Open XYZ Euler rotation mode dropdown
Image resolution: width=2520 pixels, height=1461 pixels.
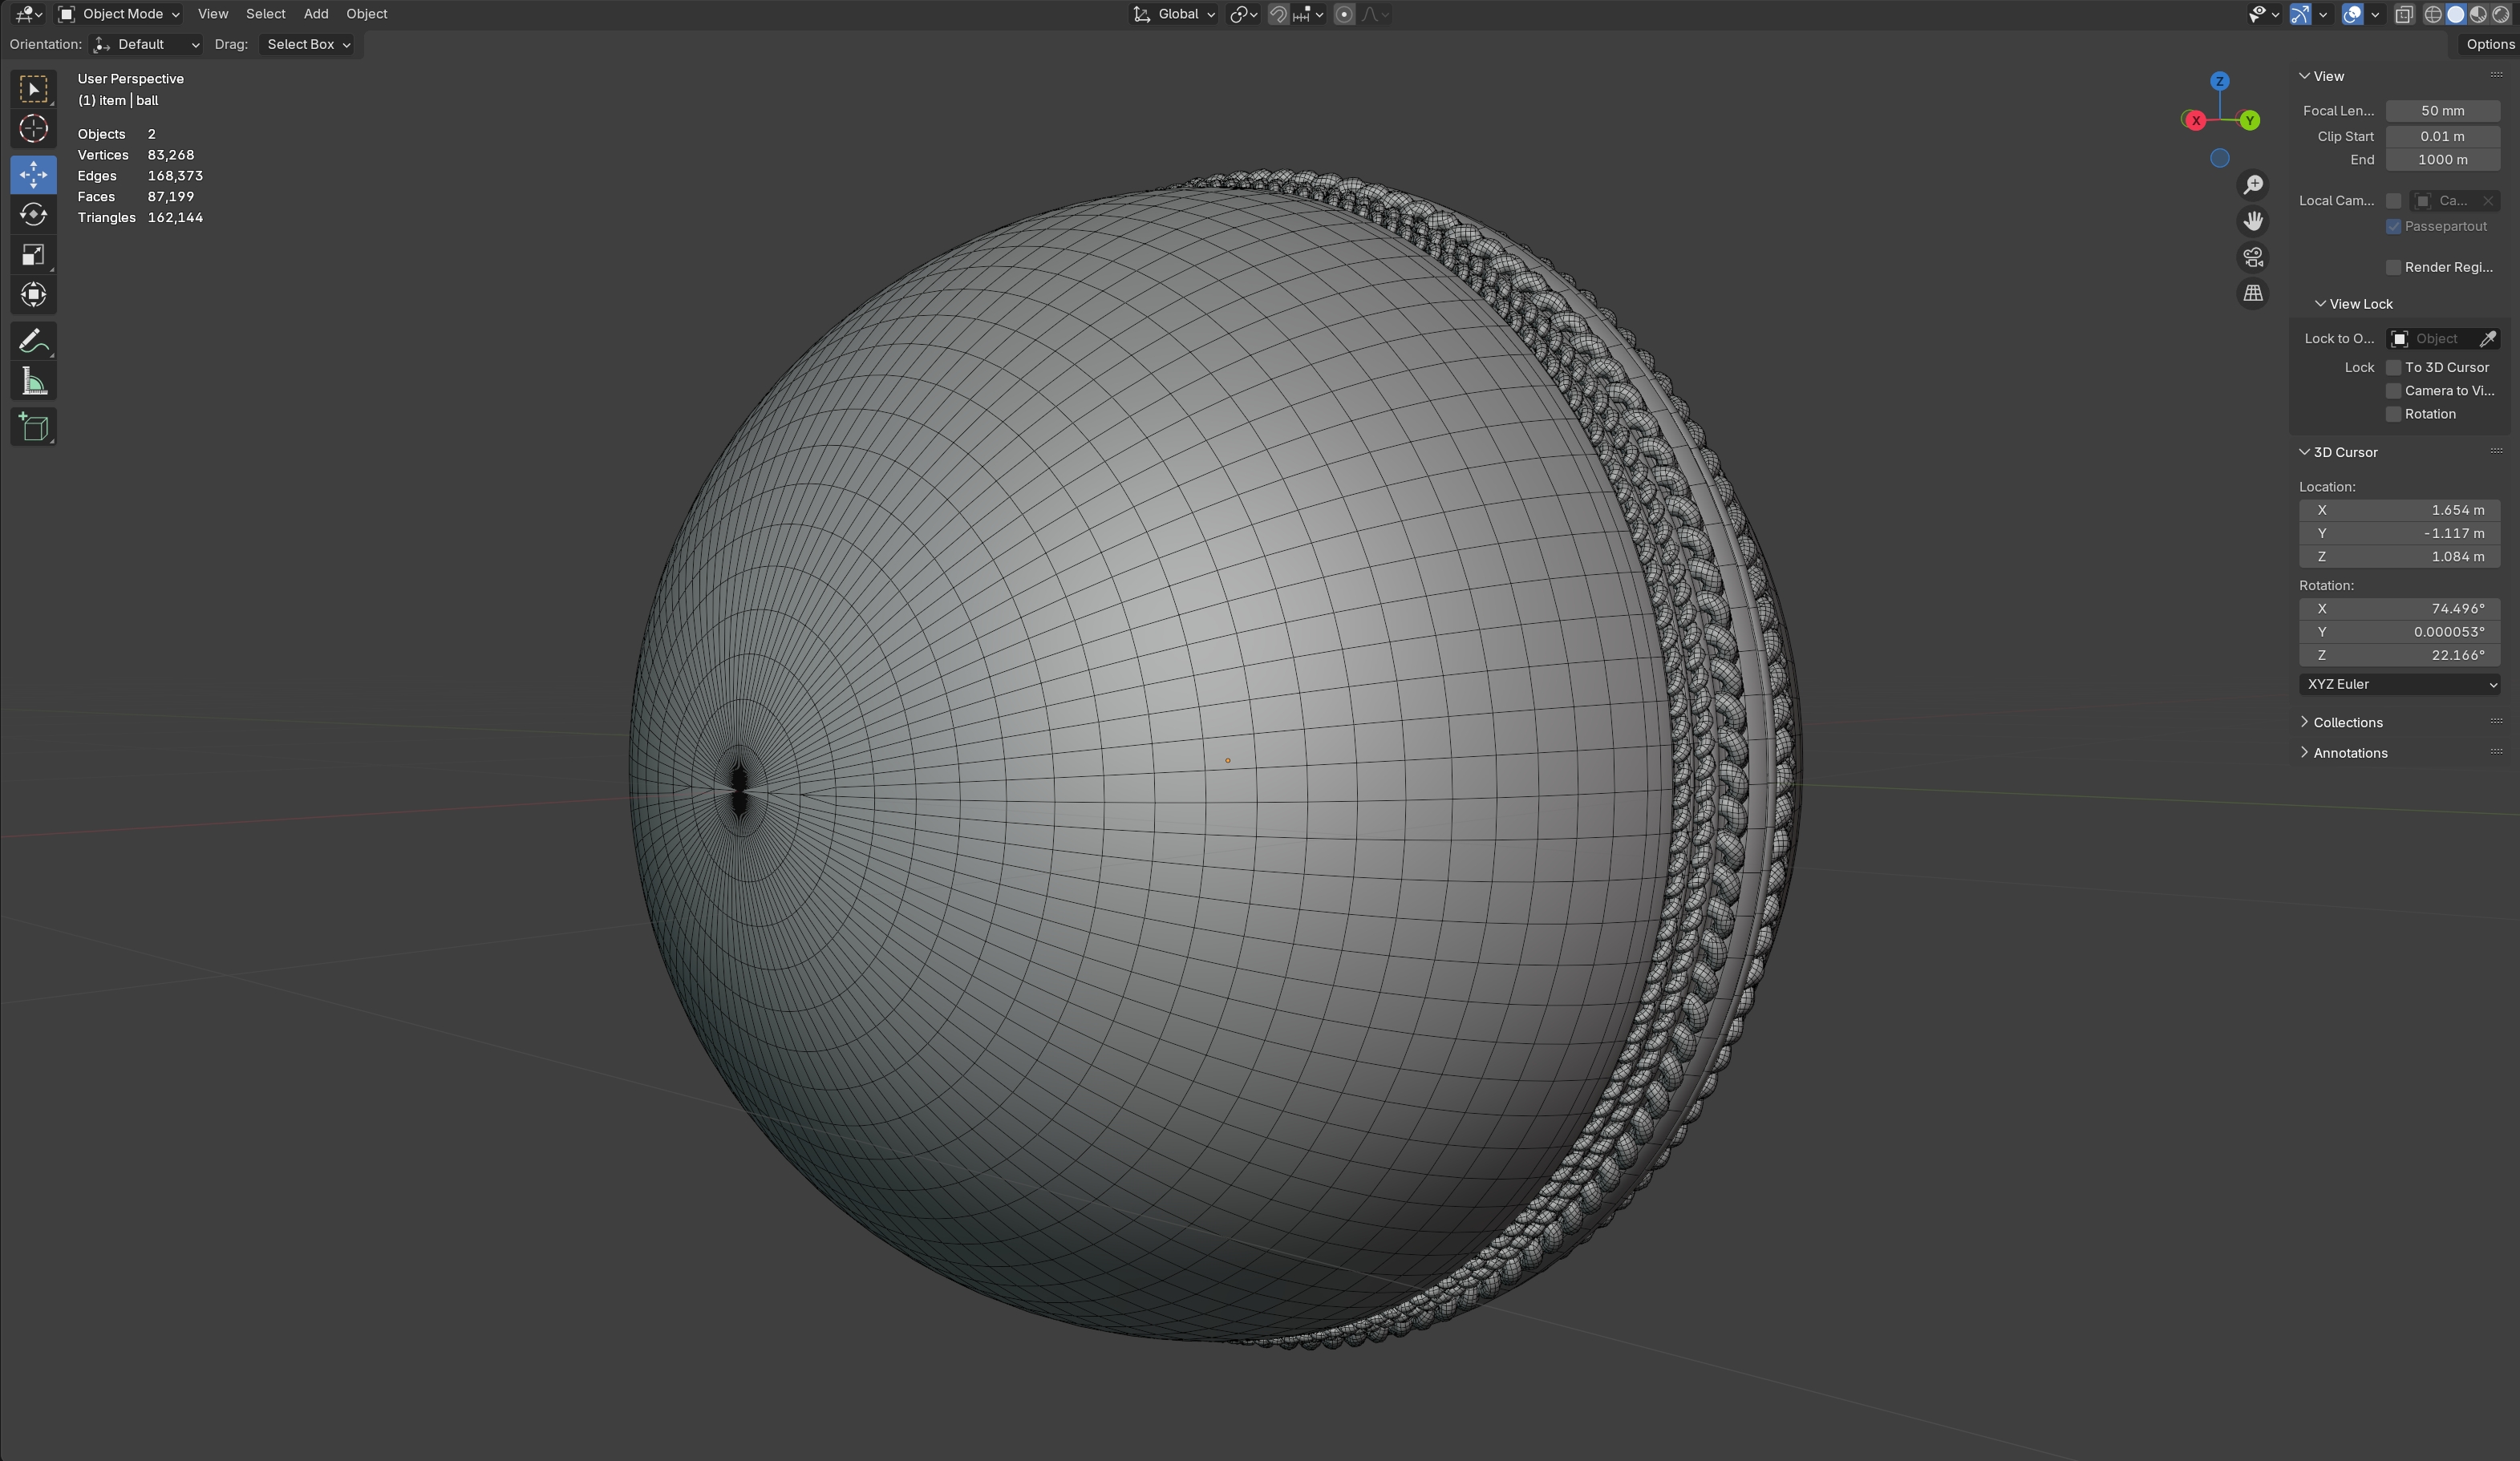click(x=2399, y=684)
